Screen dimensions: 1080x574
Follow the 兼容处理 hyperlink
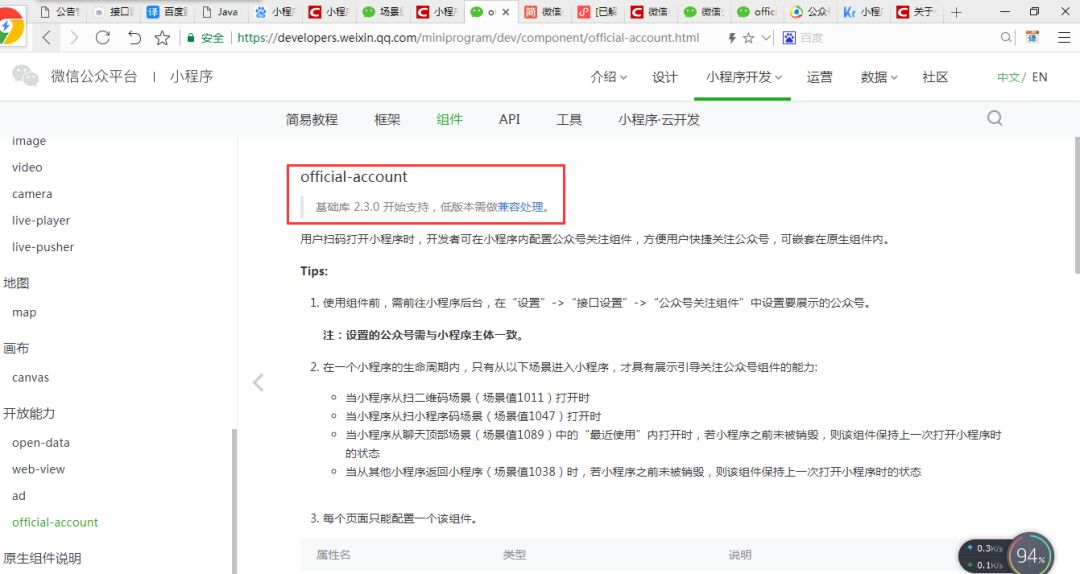click(521, 207)
